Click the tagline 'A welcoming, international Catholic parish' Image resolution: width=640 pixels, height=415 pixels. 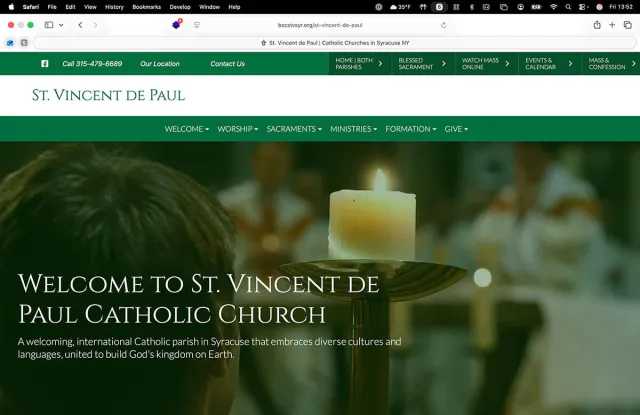(x=209, y=348)
